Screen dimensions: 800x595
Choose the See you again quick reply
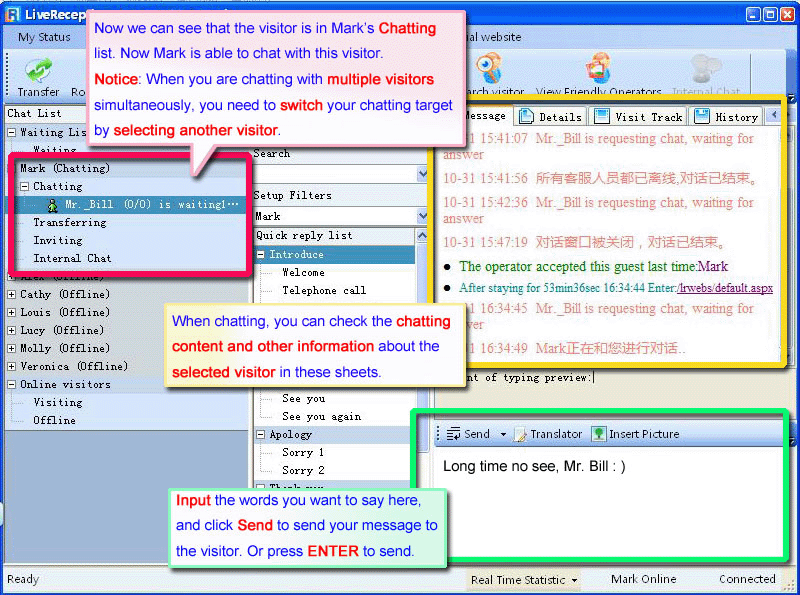tap(321, 417)
